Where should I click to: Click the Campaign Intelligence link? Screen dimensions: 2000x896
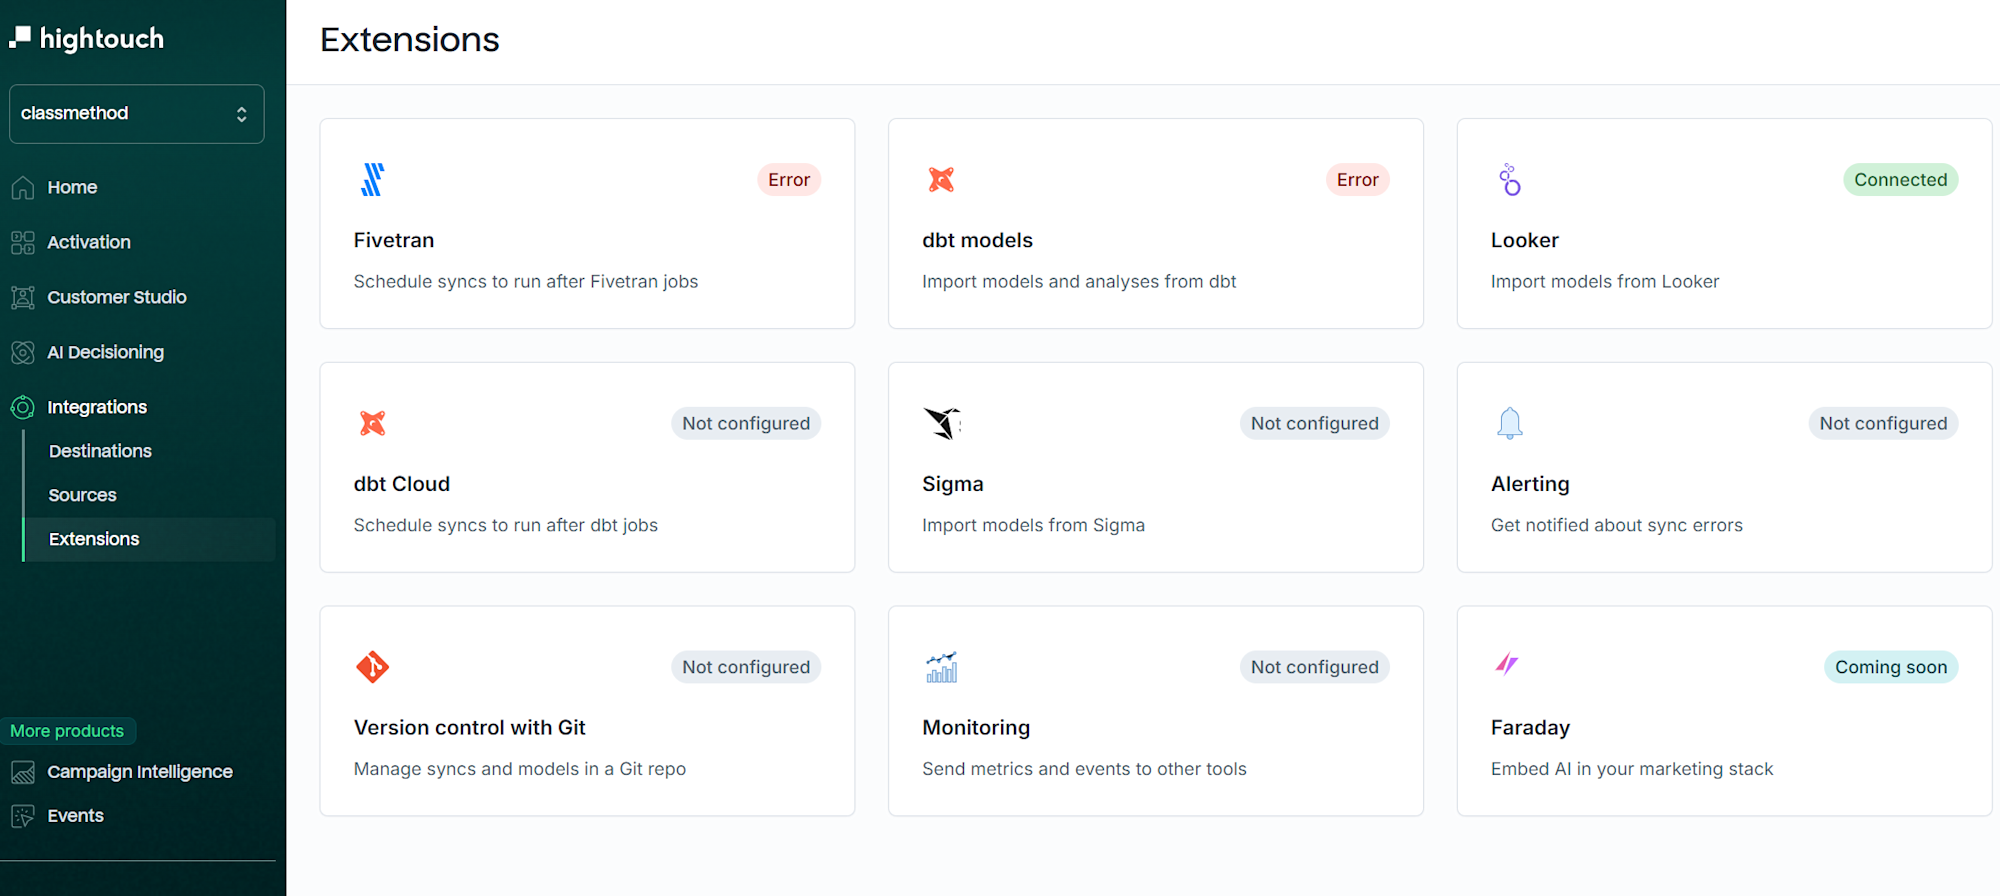139,772
